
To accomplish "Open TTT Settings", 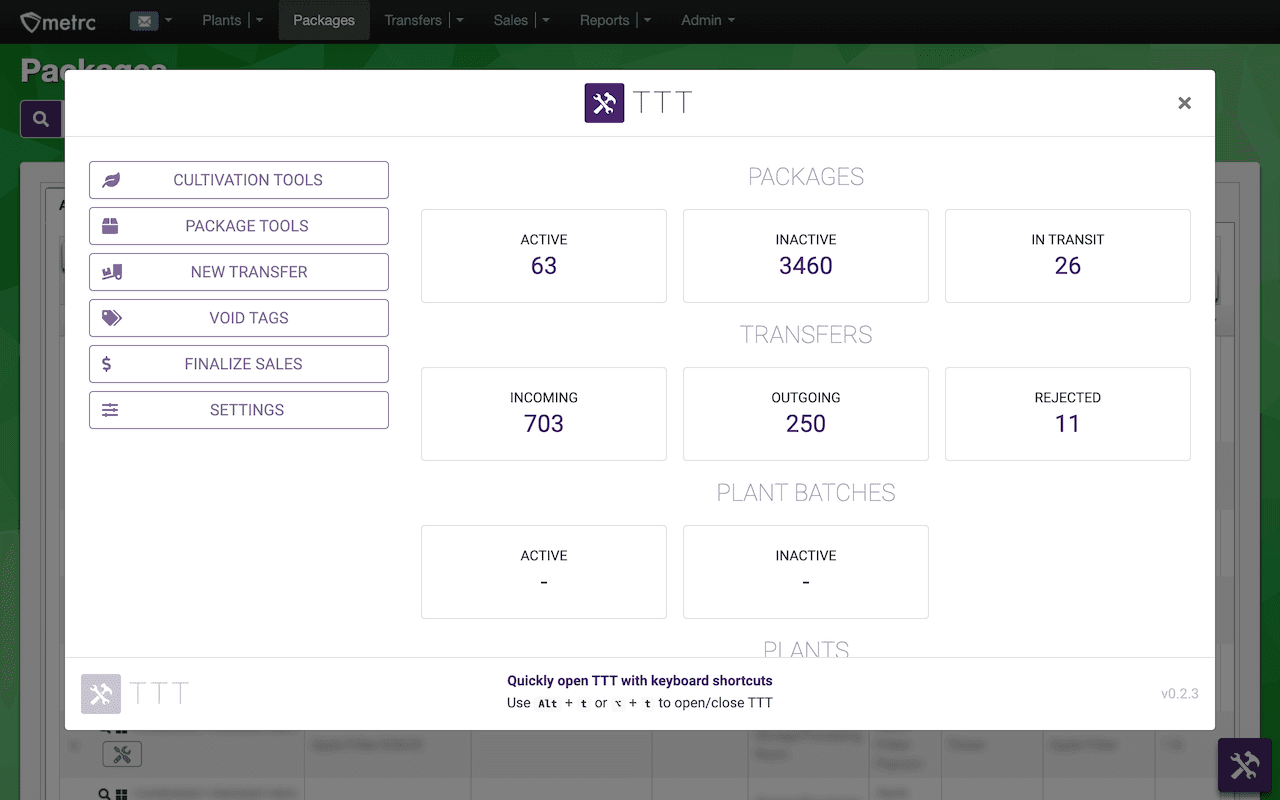I will click(x=239, y=410).
